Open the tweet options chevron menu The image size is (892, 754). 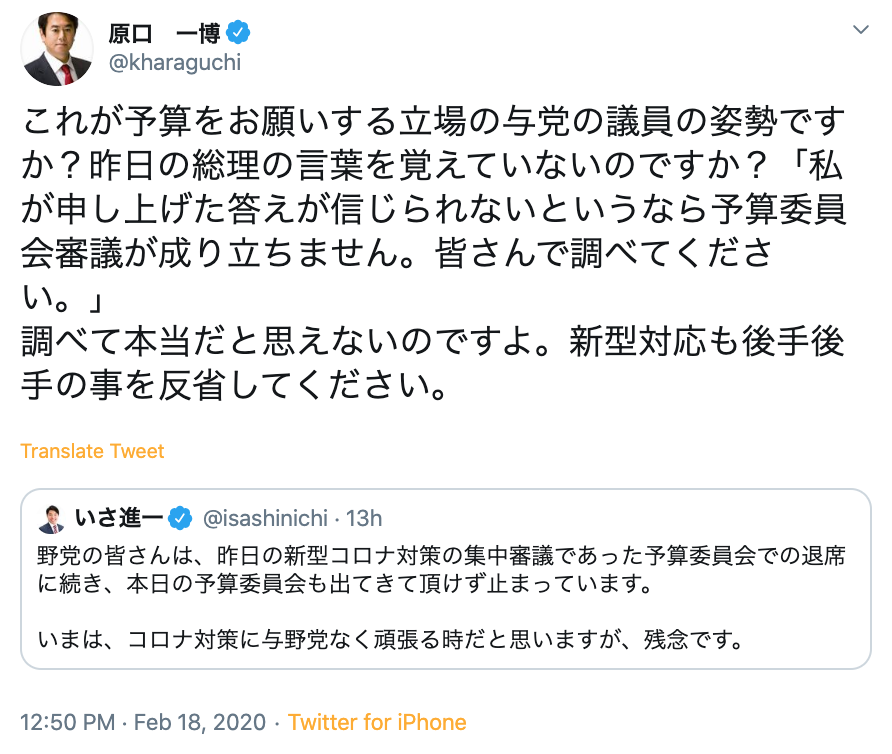pyautogui.click(x=861, y=30)
